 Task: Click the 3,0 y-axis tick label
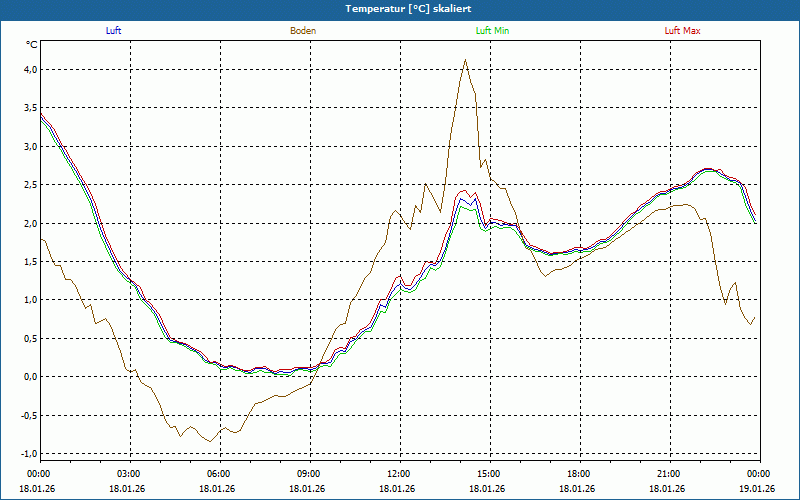point(30,147)
